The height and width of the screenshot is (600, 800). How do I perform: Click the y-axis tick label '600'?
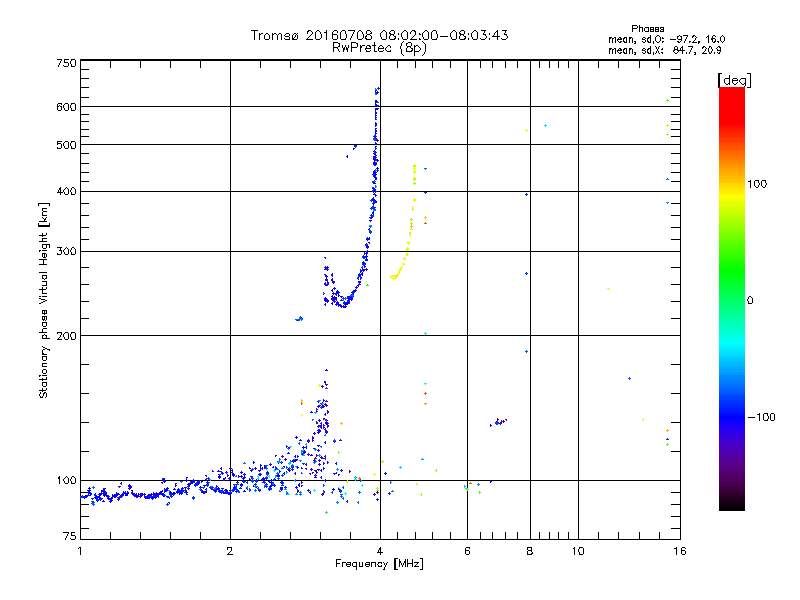point(66,107)
